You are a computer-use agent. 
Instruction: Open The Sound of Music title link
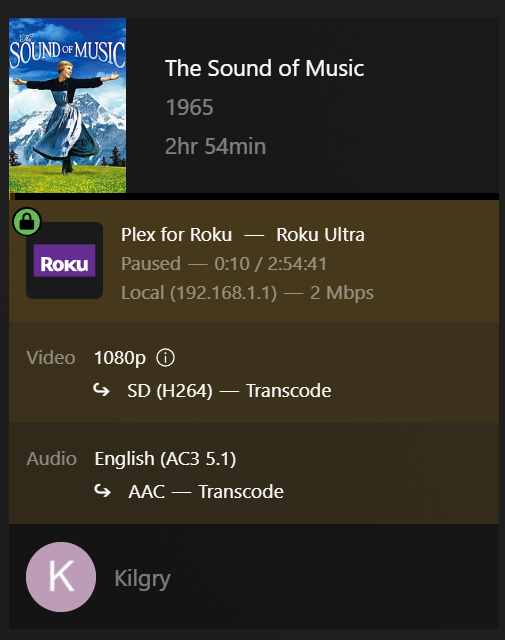265,68
